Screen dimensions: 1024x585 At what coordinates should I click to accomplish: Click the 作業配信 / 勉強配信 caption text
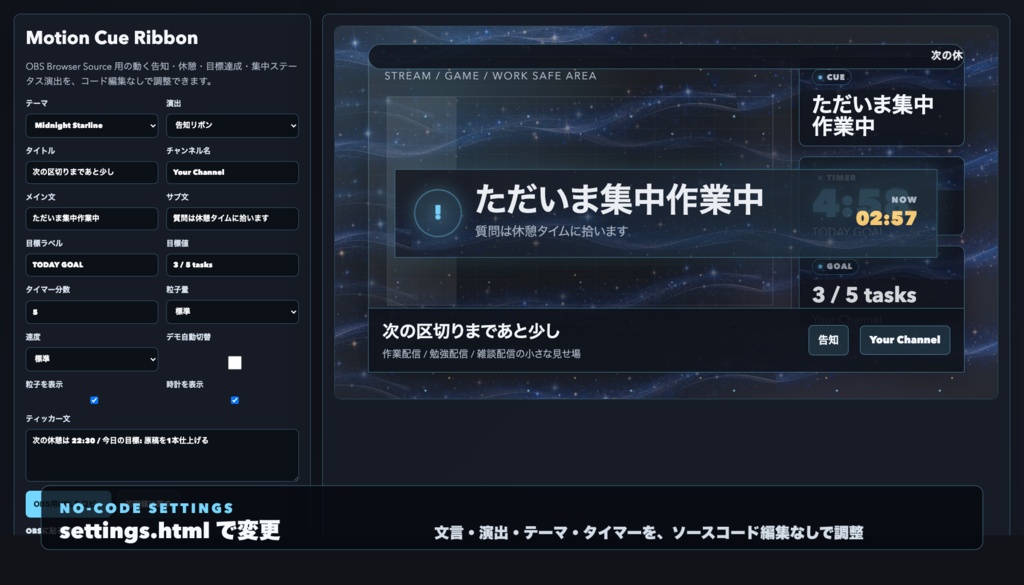(x=481, y=354)
